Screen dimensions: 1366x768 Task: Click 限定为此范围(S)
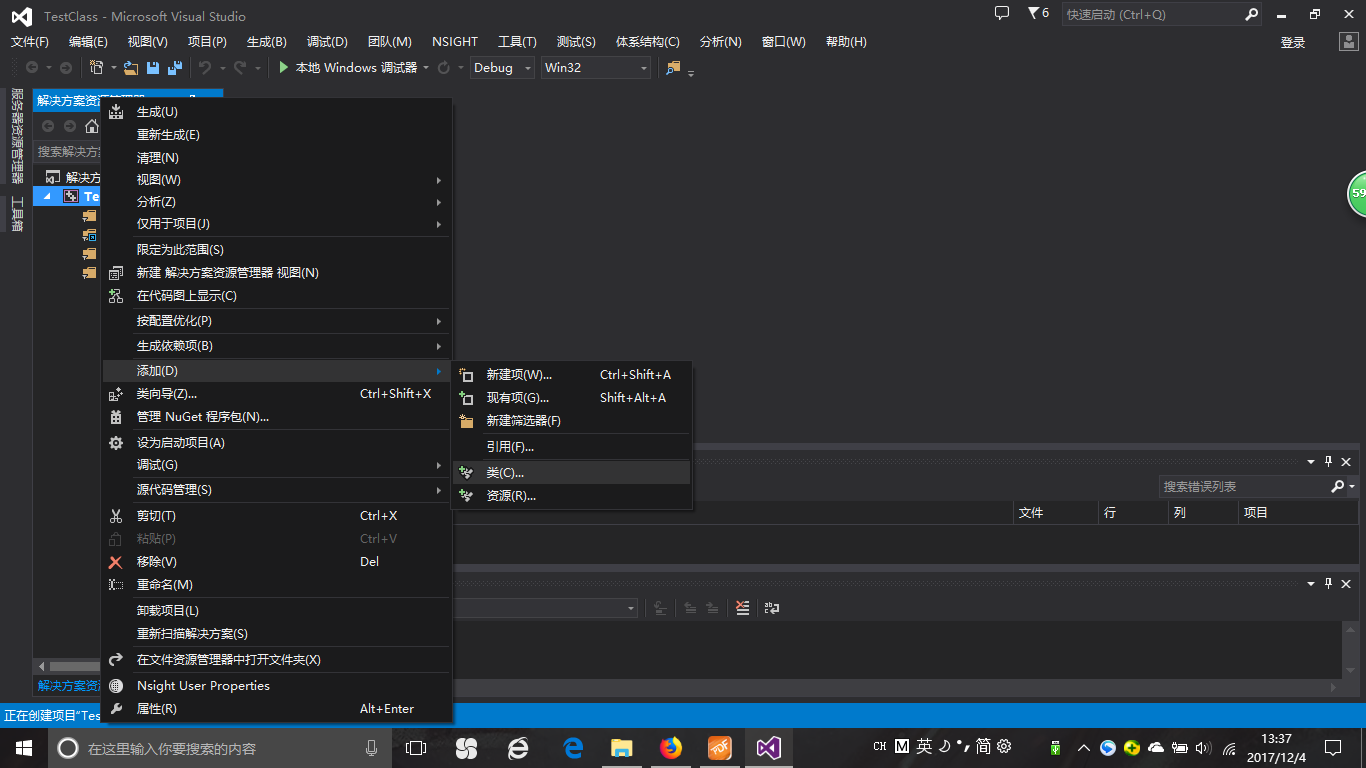tap(277, 249)
